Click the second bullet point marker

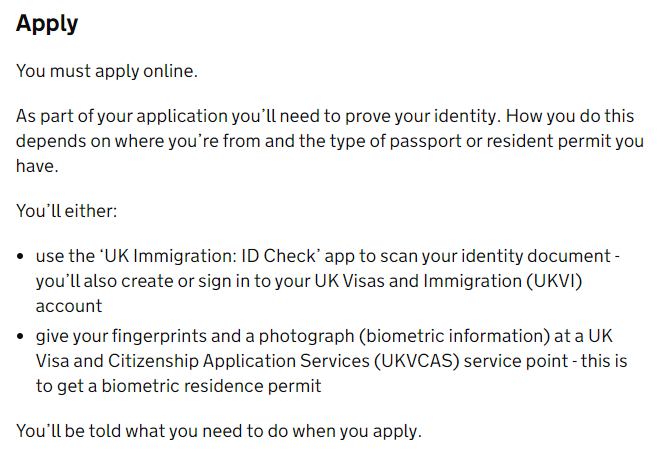pos(22,337)
